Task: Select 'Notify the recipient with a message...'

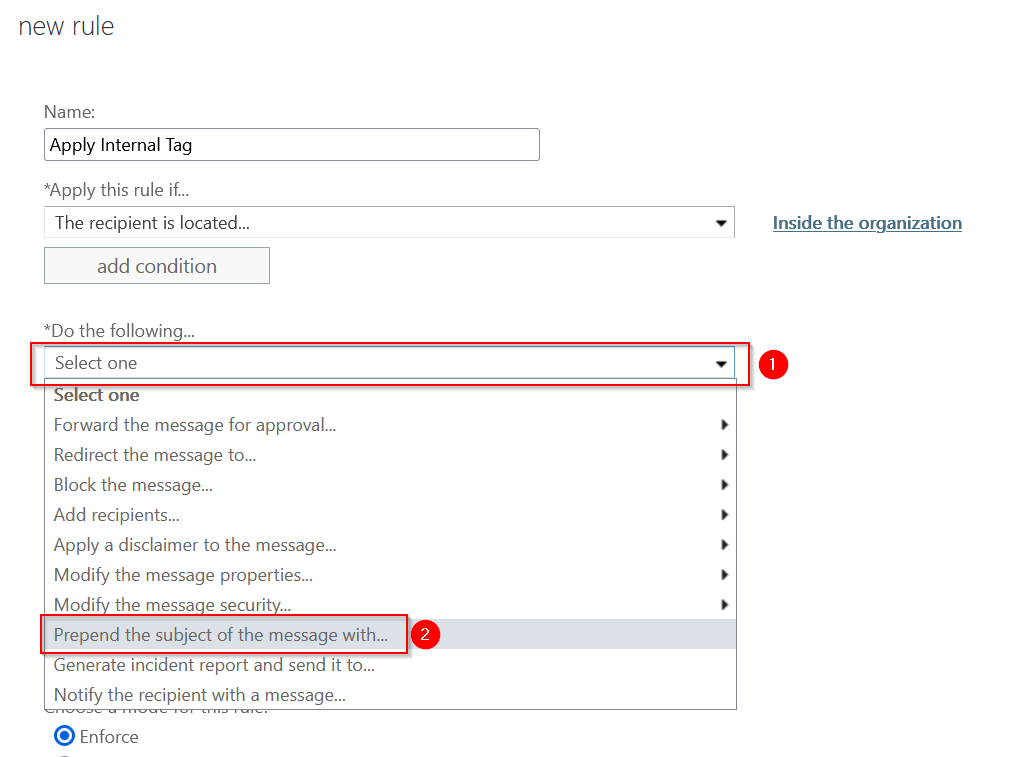Action: 200,695
